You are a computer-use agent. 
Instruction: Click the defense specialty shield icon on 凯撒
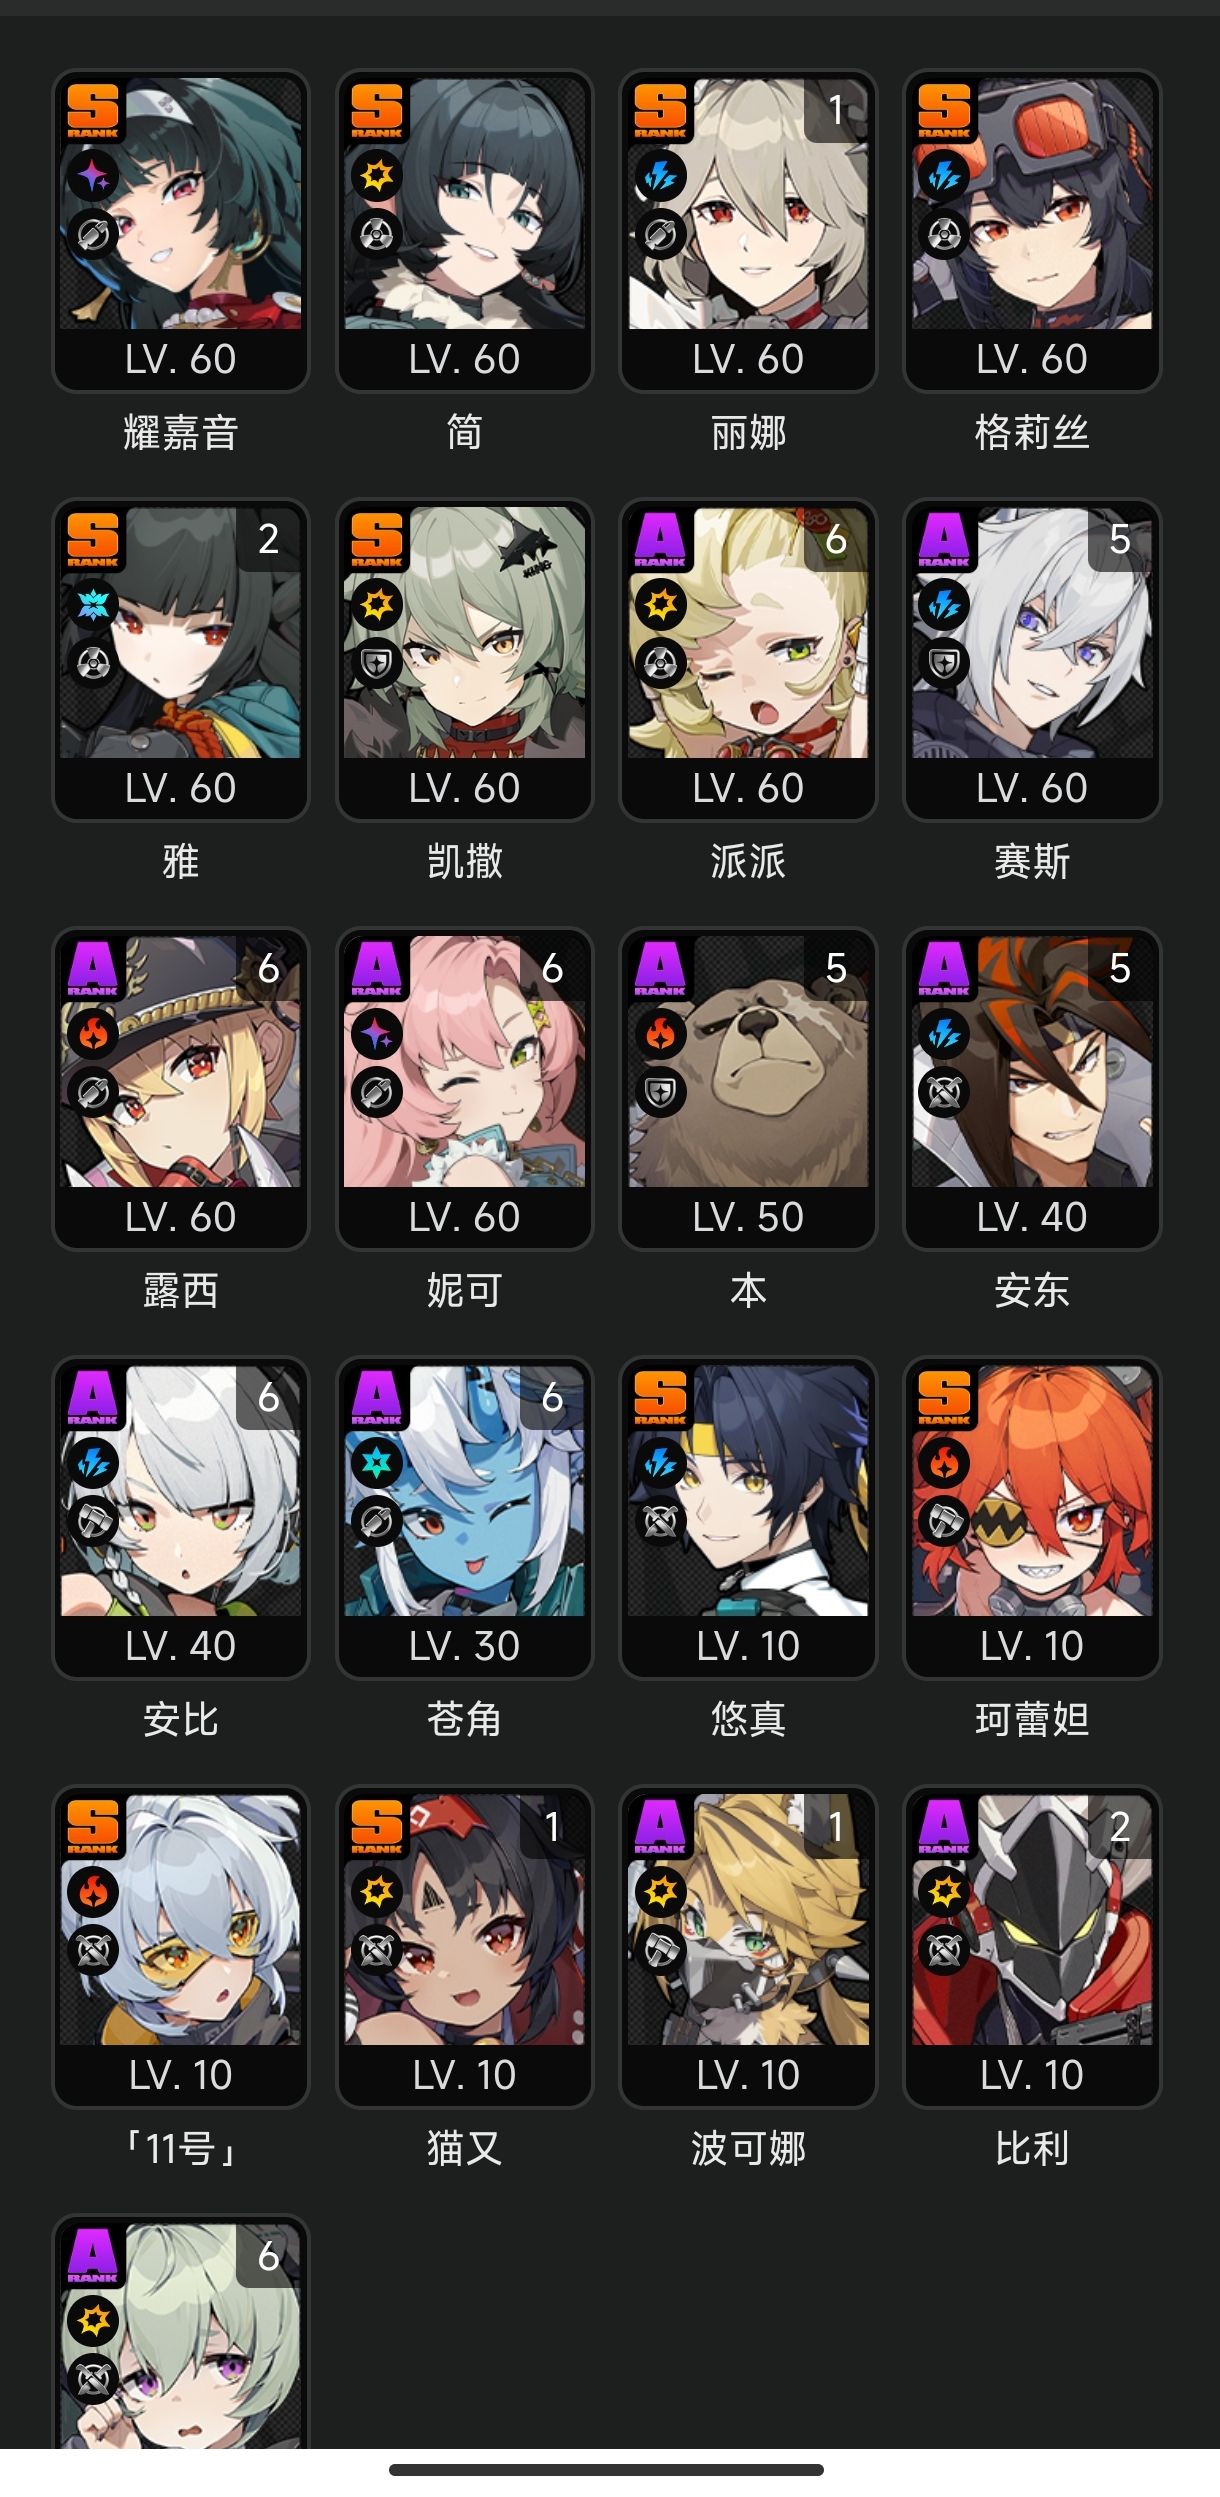tap(377, 663)
